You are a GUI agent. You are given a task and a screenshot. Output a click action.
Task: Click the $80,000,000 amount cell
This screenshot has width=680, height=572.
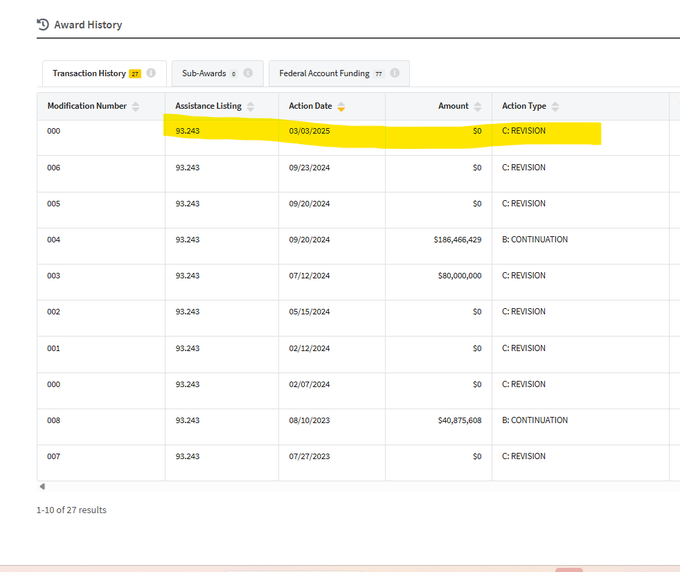[x=456, y=276]
